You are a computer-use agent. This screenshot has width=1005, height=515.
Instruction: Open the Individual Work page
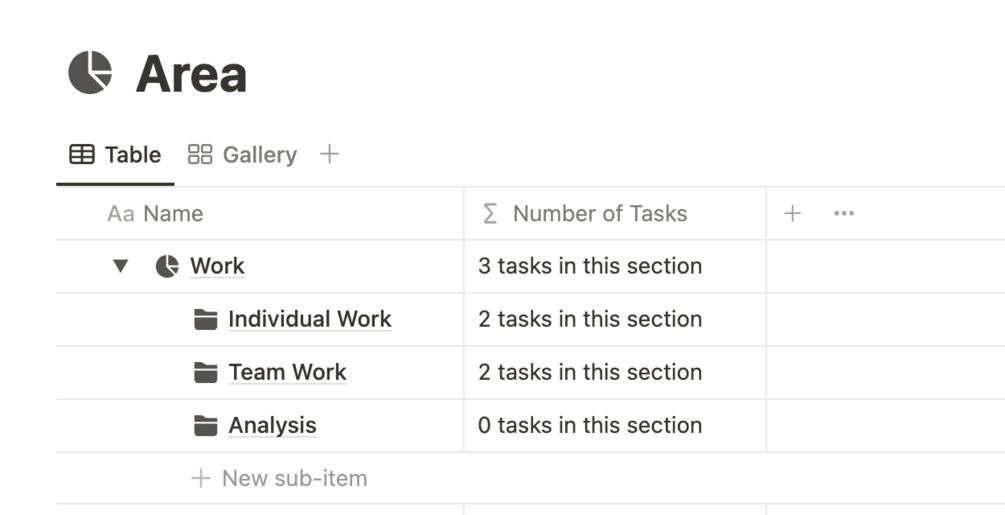[x=309, y=319]
